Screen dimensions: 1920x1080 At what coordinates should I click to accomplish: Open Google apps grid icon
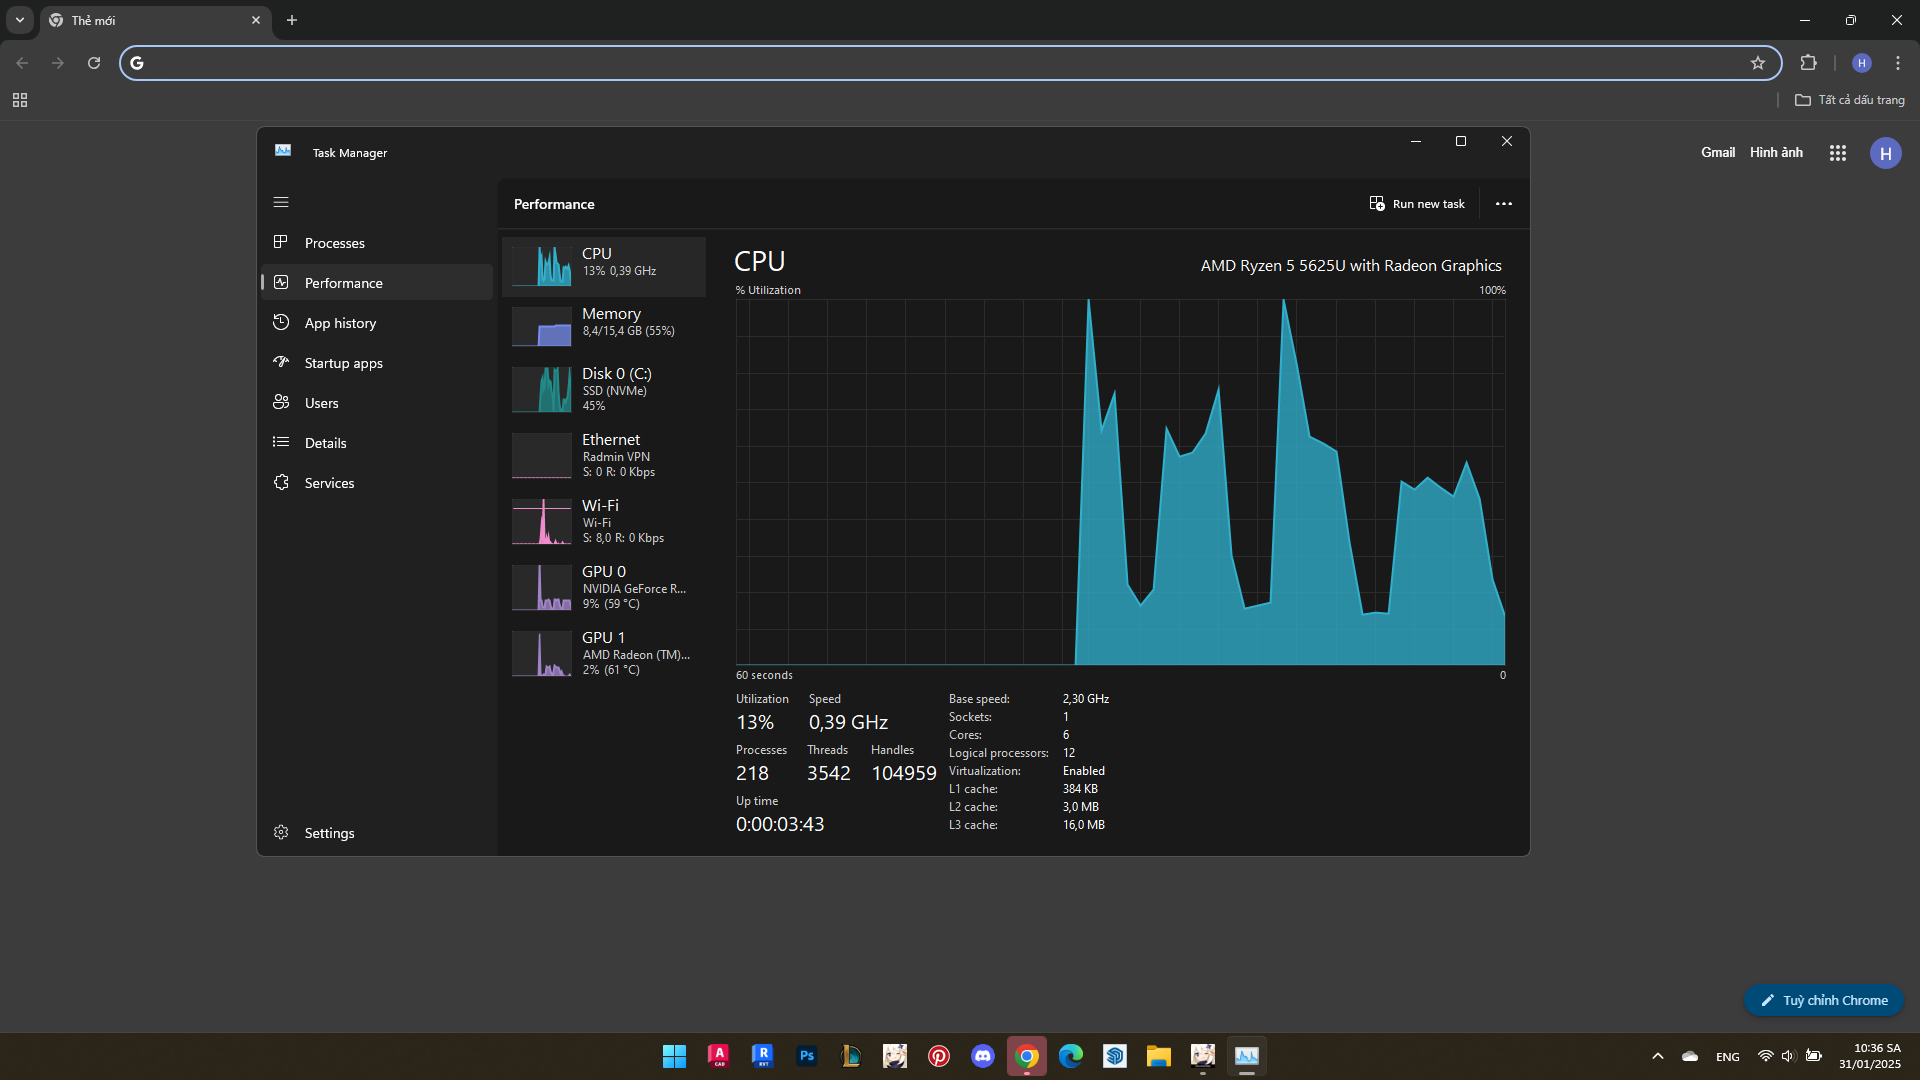point(1837,153)
